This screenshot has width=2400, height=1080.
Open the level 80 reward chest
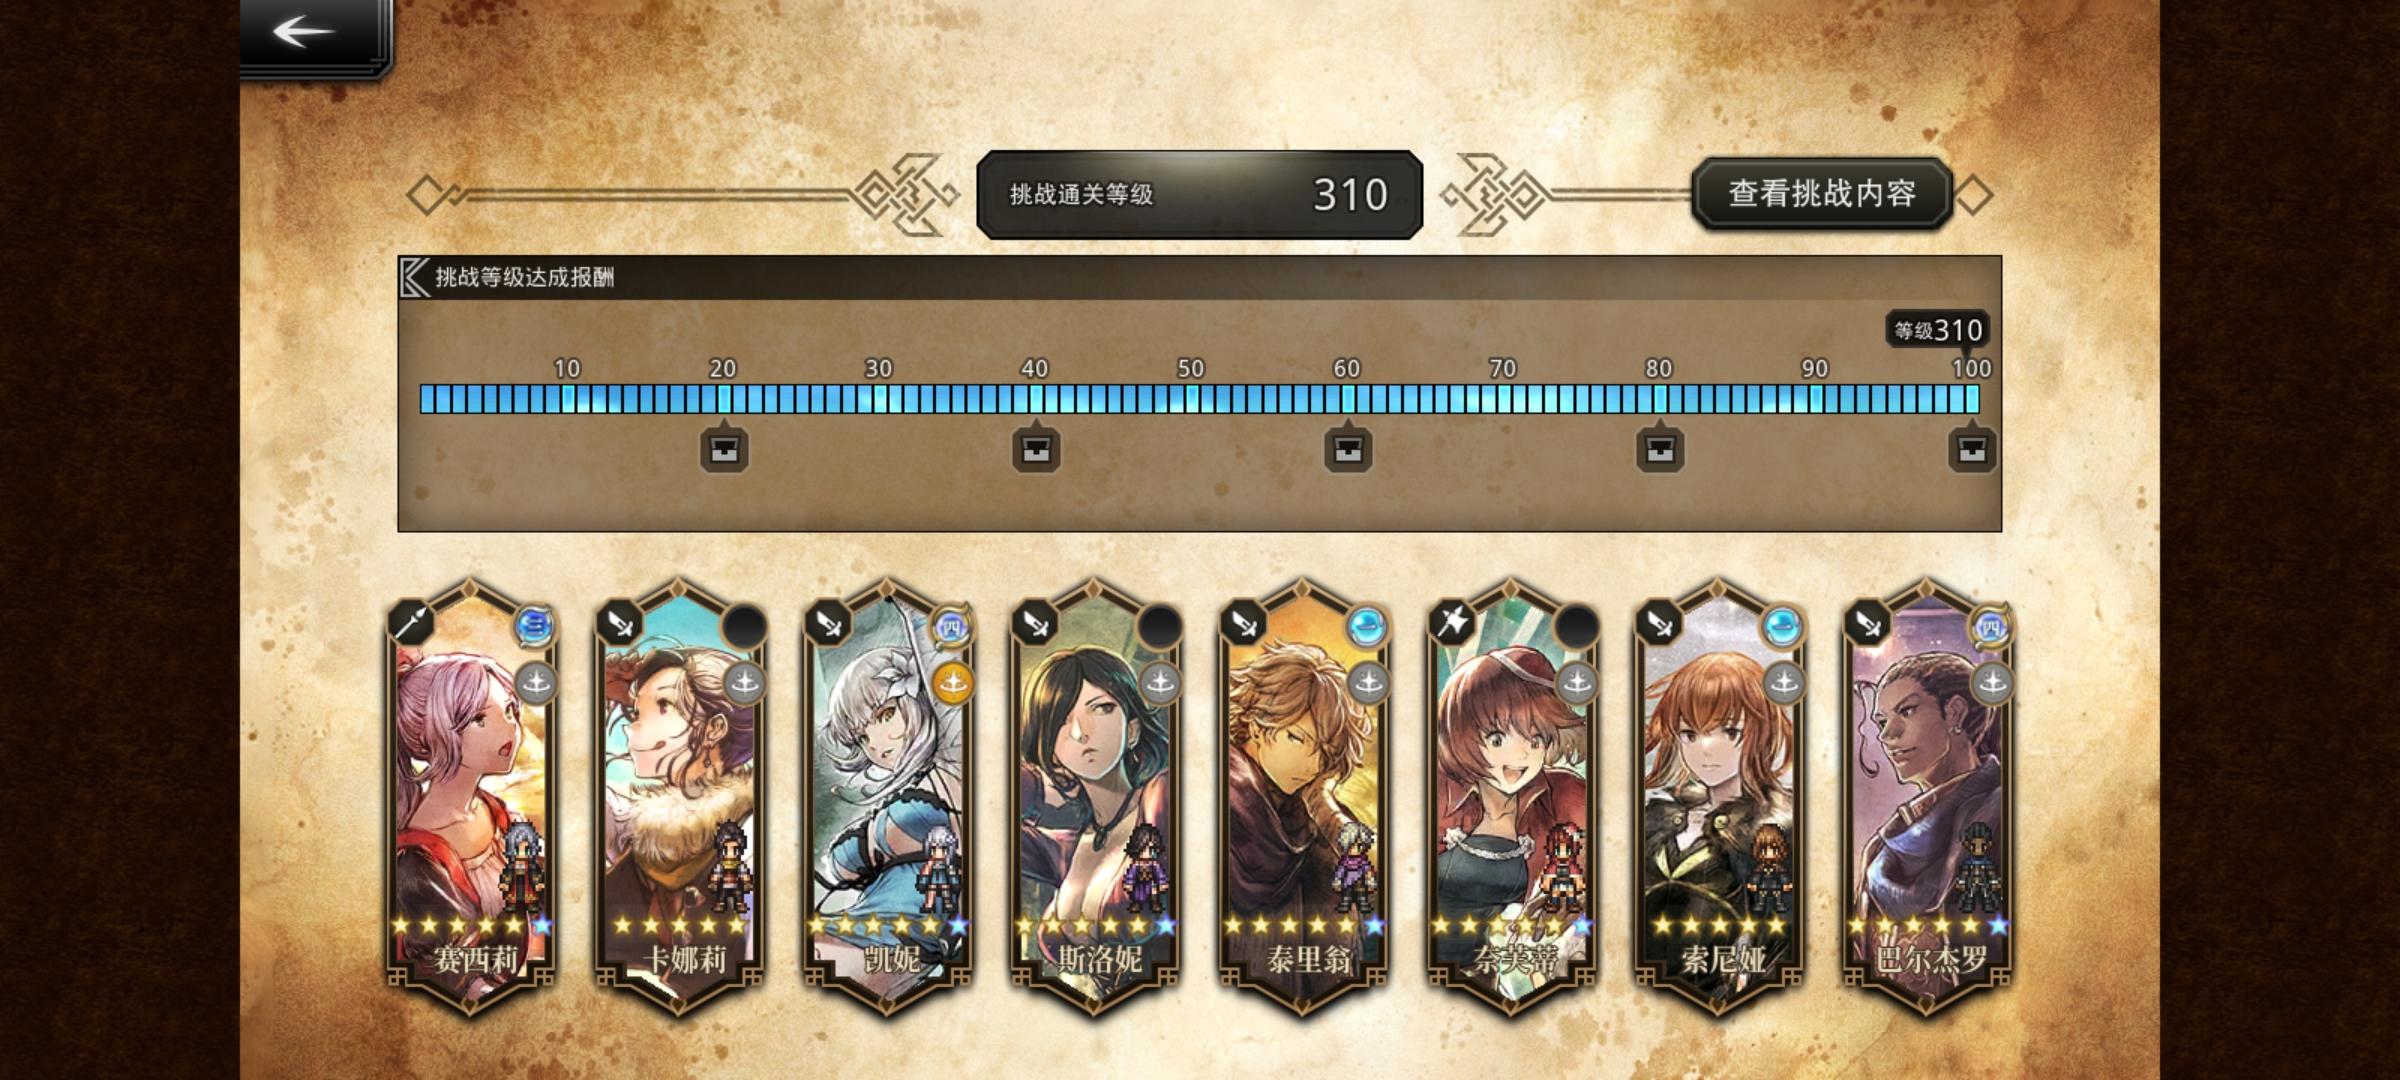1660,449
